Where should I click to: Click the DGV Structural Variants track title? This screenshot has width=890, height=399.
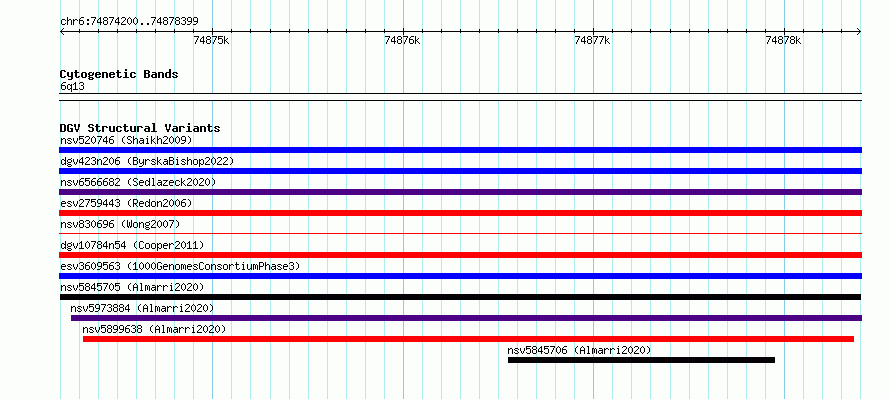click(140, 128)
